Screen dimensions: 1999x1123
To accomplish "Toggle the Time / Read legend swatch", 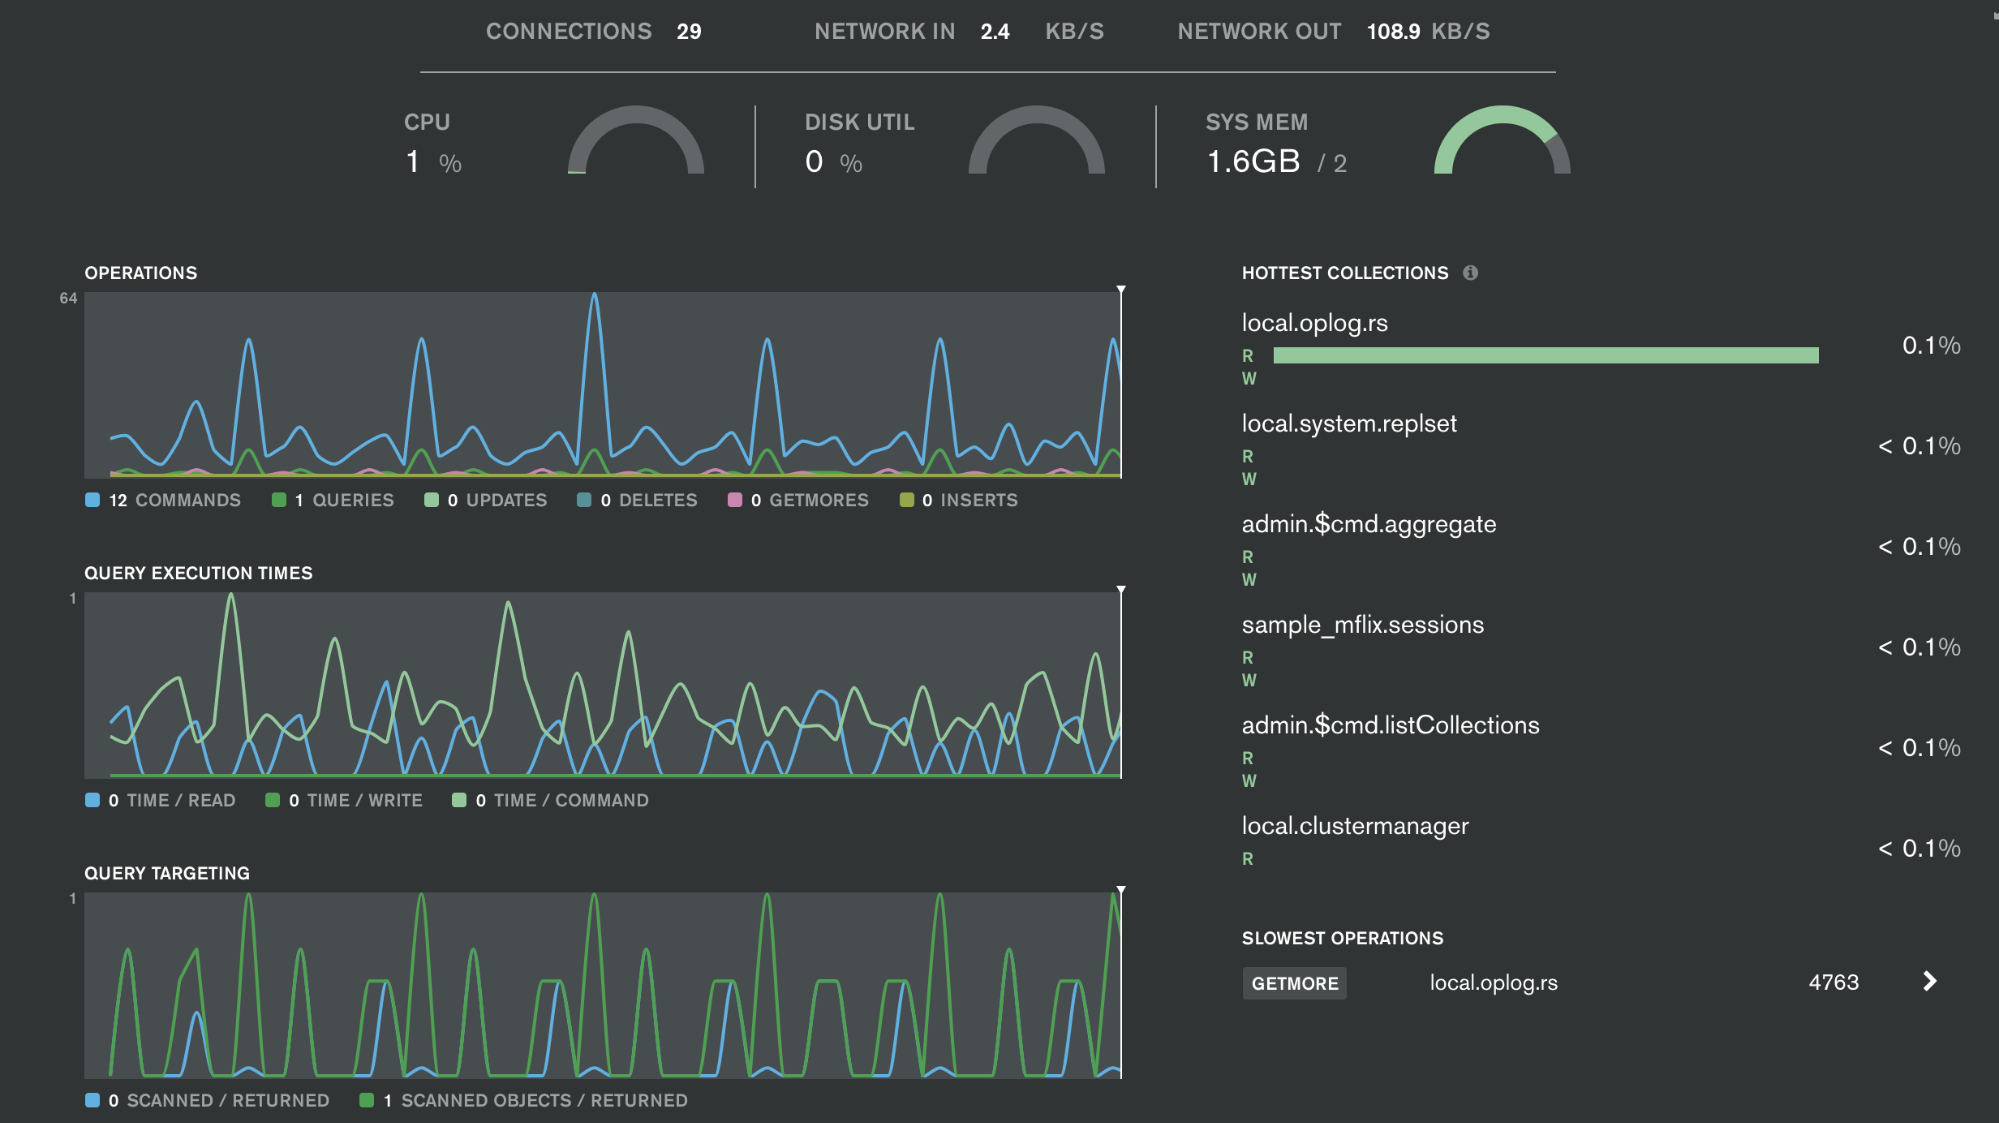I will (93, 800).
